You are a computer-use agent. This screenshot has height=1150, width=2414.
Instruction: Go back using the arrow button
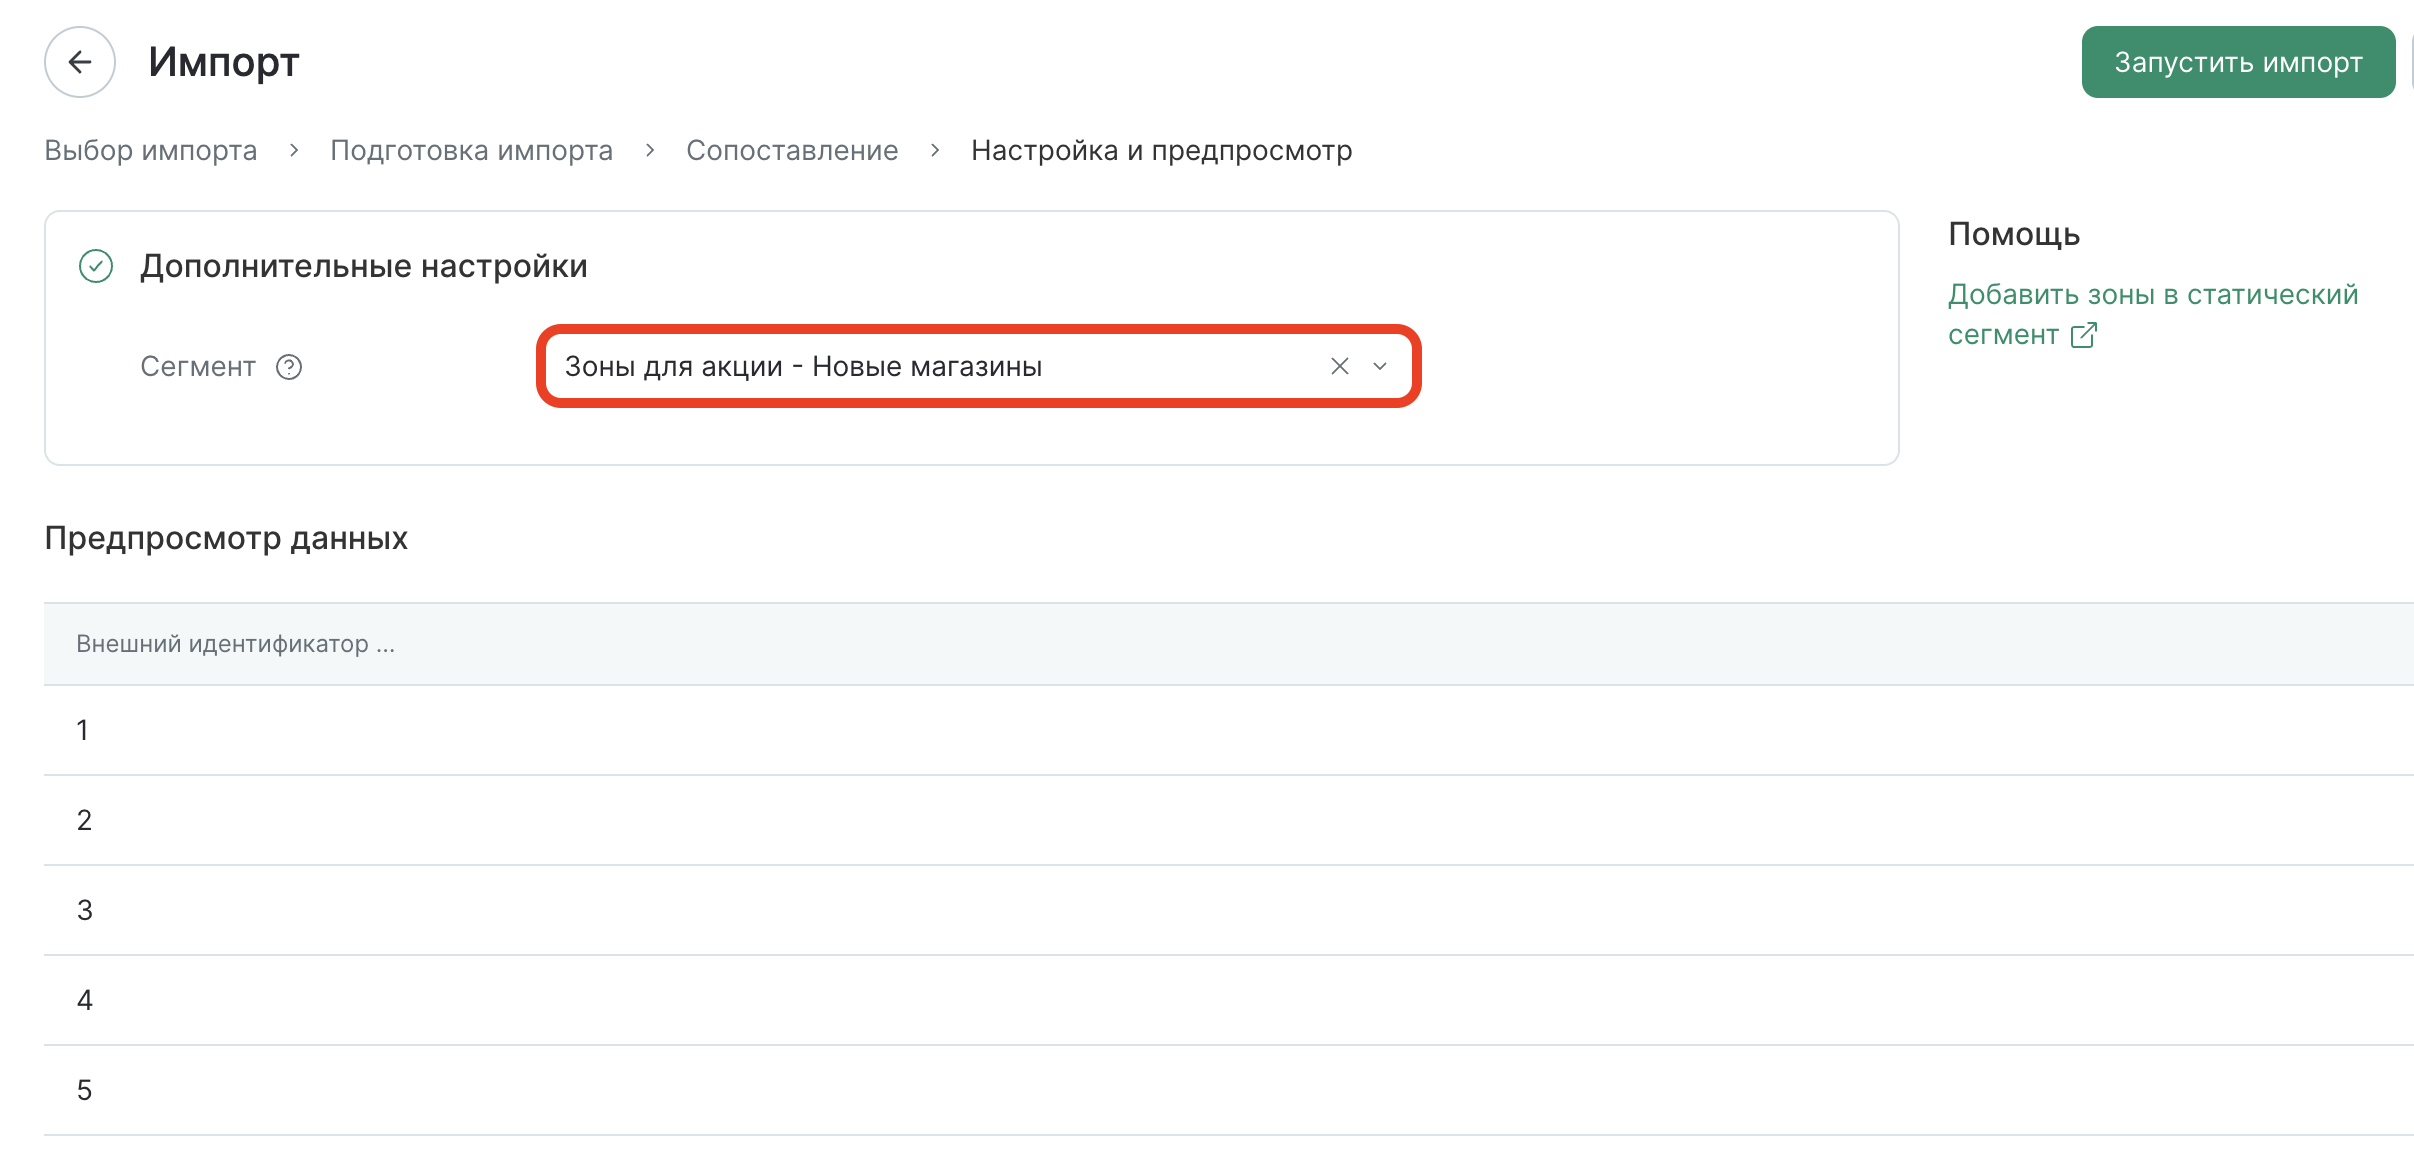click(x=80, y=62)
